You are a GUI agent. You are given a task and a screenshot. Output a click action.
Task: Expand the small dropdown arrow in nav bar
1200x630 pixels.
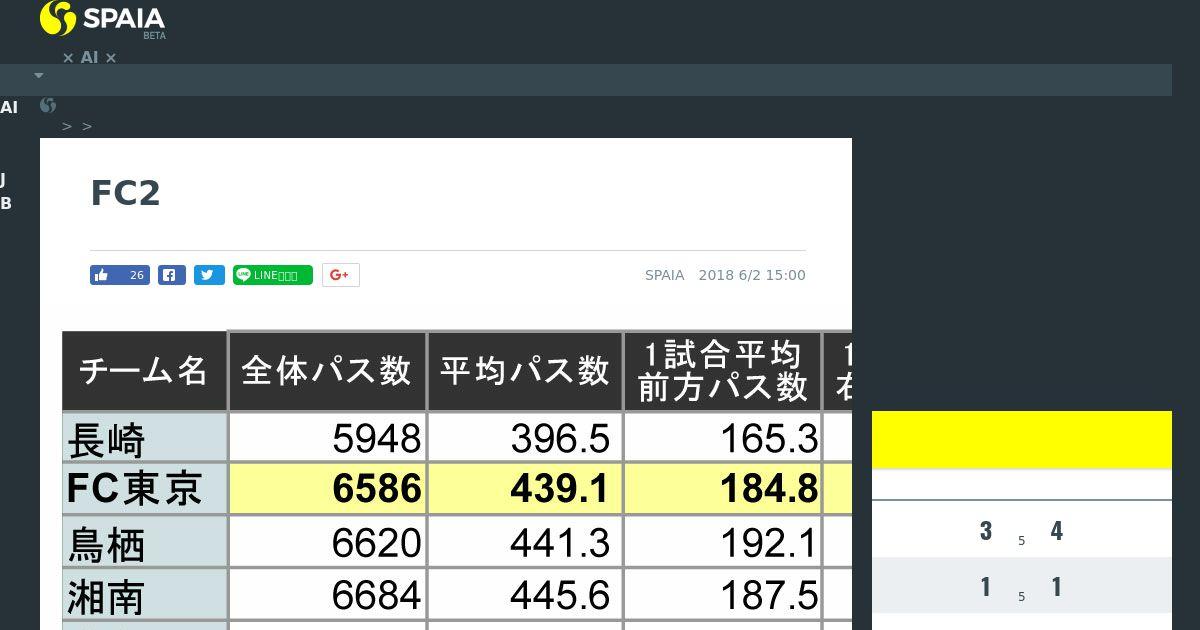click(x=39, y=75)
